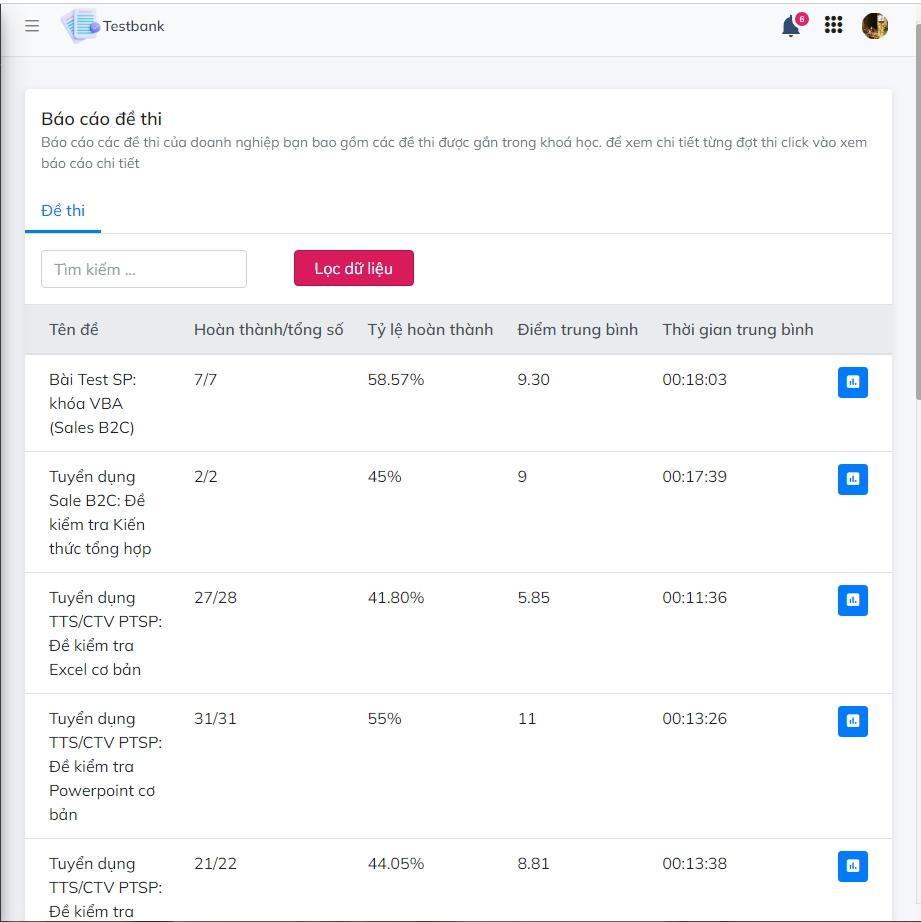Click the "Thời gian trung bình" column header
Screen dimensions: 921x922
click(x=738, y=328)
